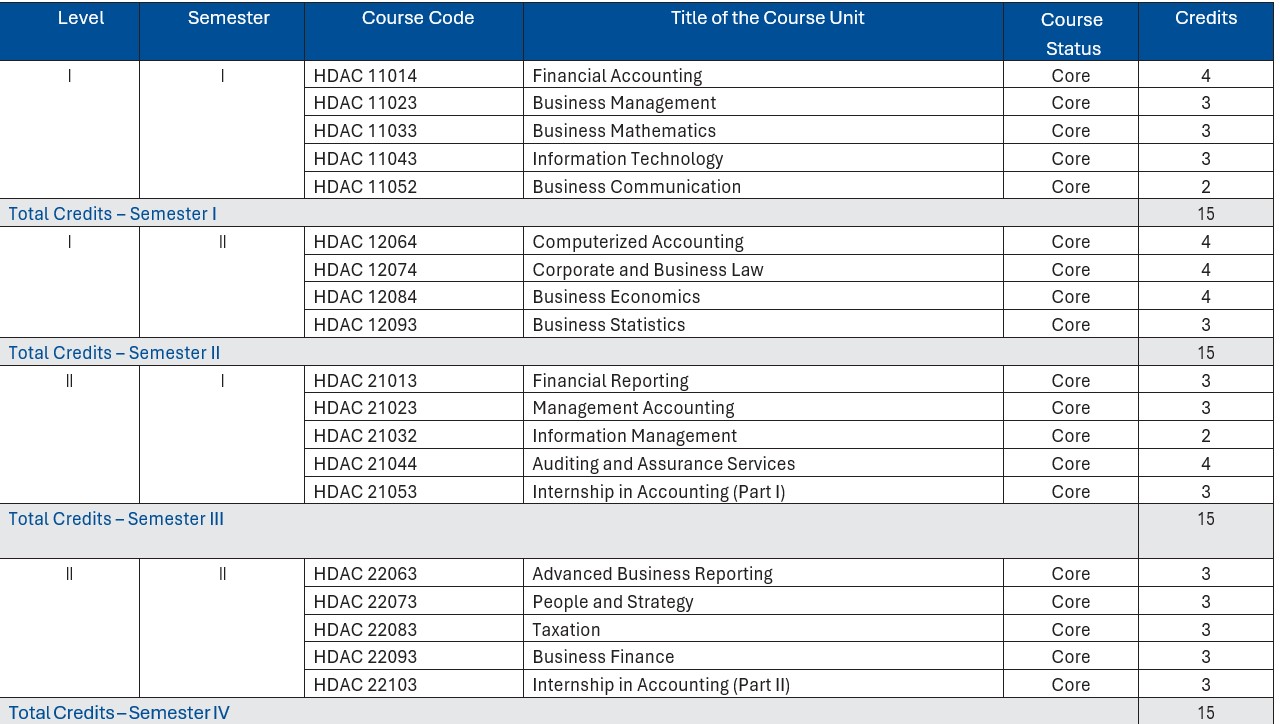Click the Level column header

[81, 18]
